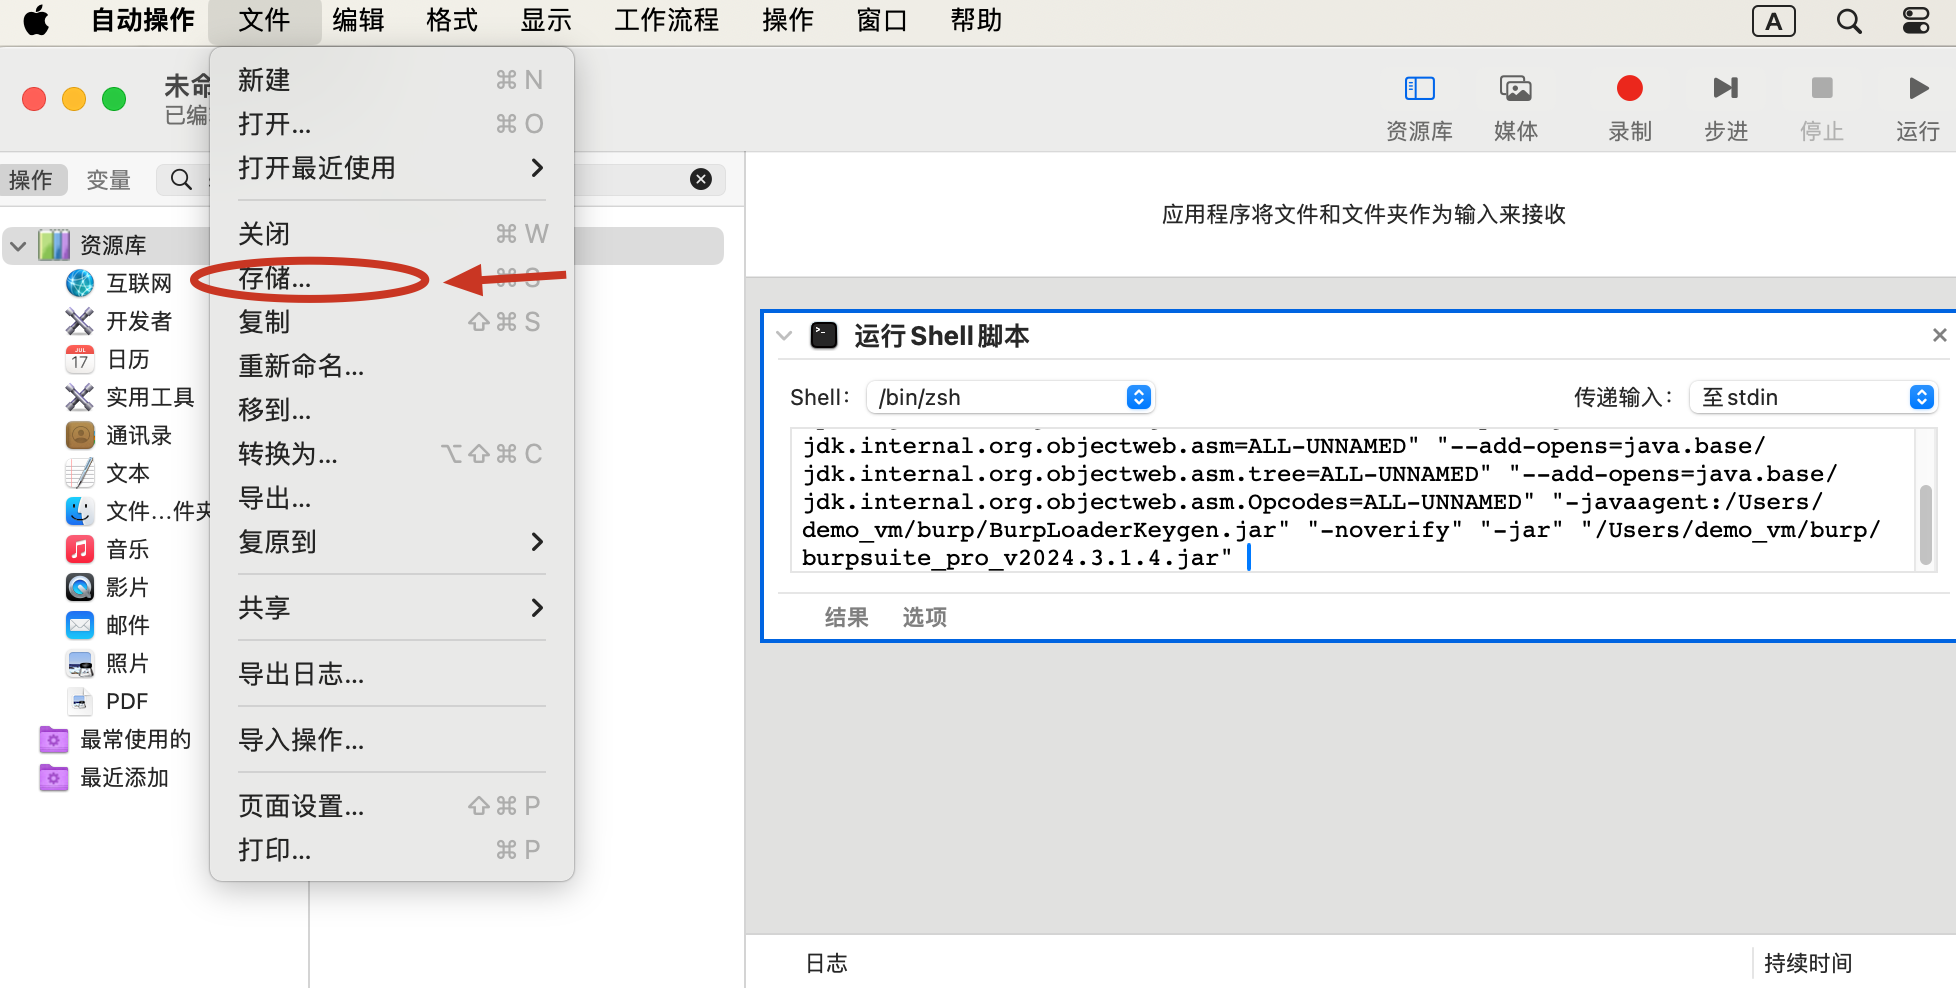Click inside the shell script text area

click(1354, 500)
